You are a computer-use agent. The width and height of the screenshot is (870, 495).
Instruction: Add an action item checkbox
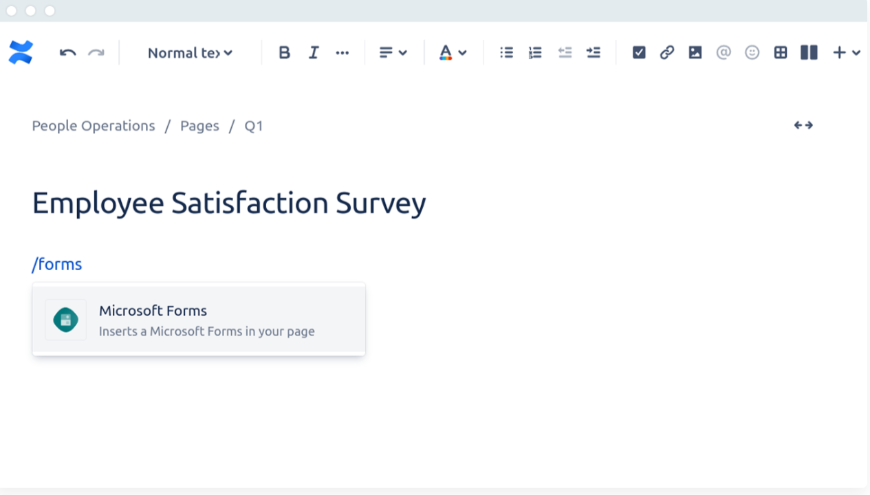[639, 53]
